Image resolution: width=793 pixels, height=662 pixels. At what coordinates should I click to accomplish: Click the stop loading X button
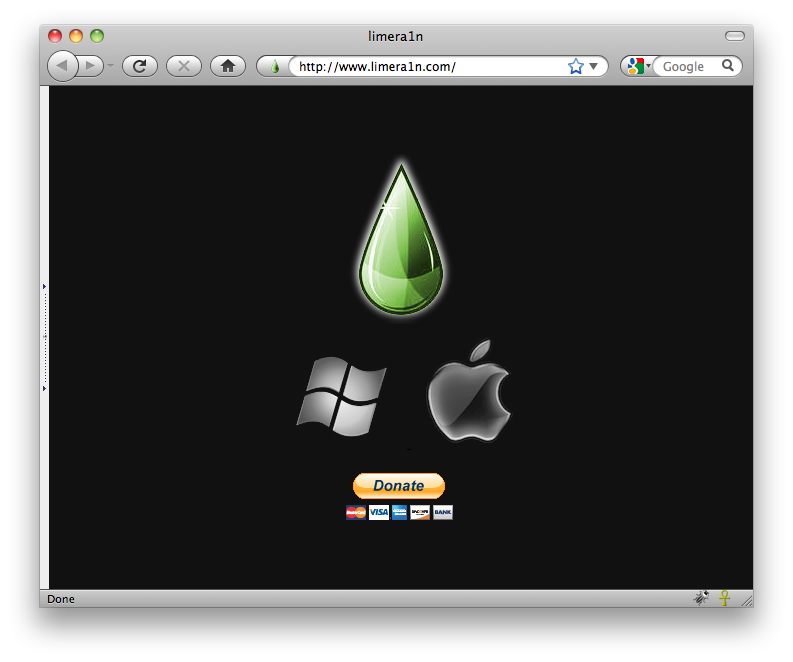[184, 66]
